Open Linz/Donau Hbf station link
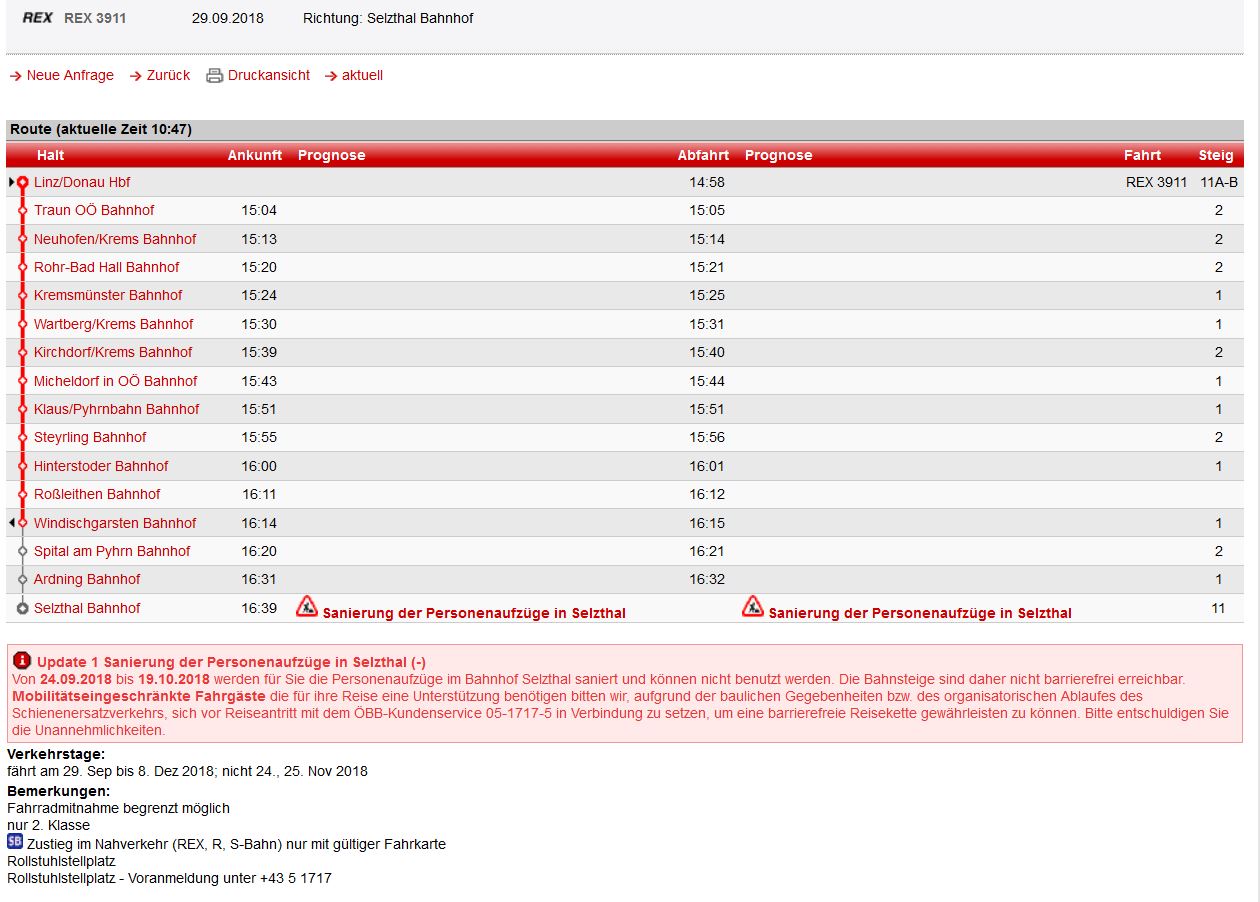1260x902 pixels. [82, 182]
